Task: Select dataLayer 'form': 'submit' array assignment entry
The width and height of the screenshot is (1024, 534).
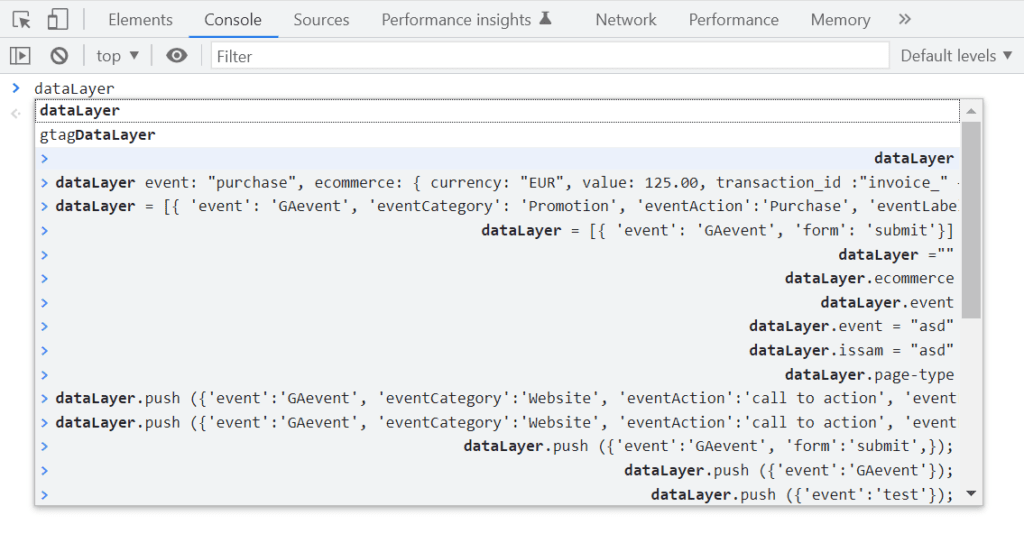Action: click(498, 230)
